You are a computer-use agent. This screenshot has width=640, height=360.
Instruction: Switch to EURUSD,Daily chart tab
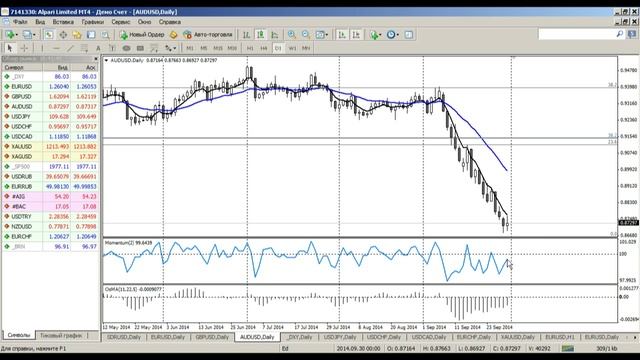pyautogui.click(x=168, y=337)
